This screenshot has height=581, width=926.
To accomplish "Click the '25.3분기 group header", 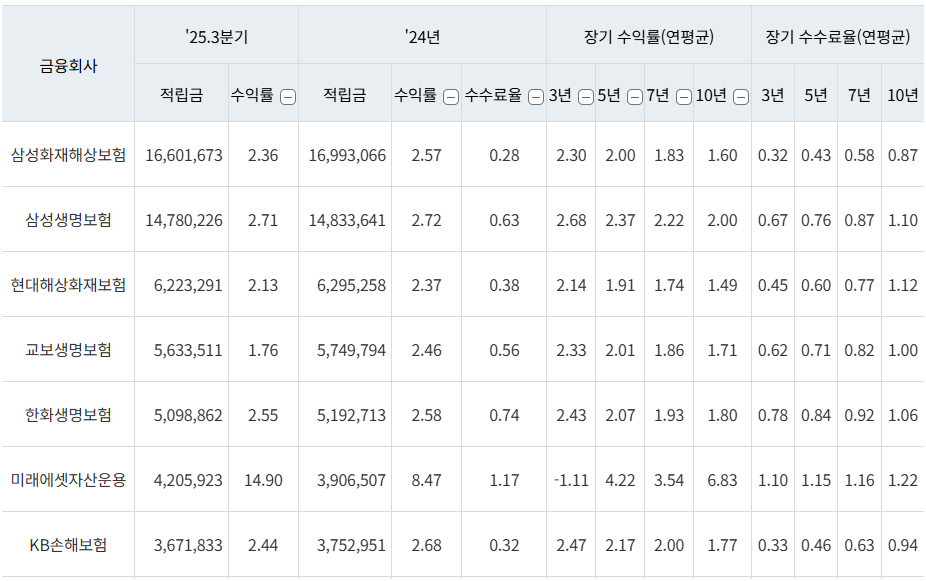I will [x=217, y=37].
